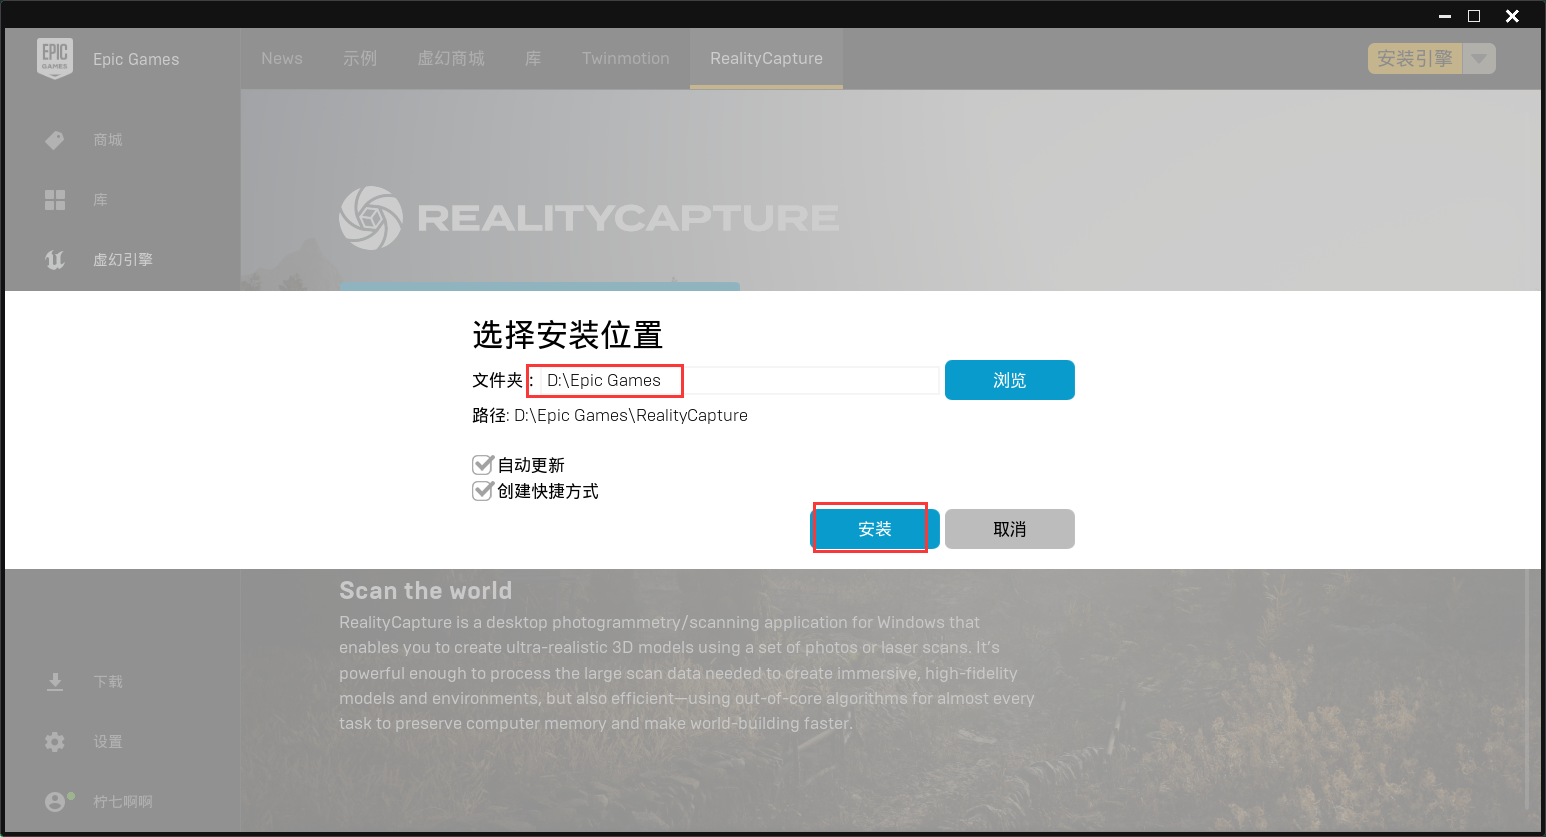Open the 库 library from the sidebar
The width and height of the screenshot is (1546, 837).
(100, 199)
